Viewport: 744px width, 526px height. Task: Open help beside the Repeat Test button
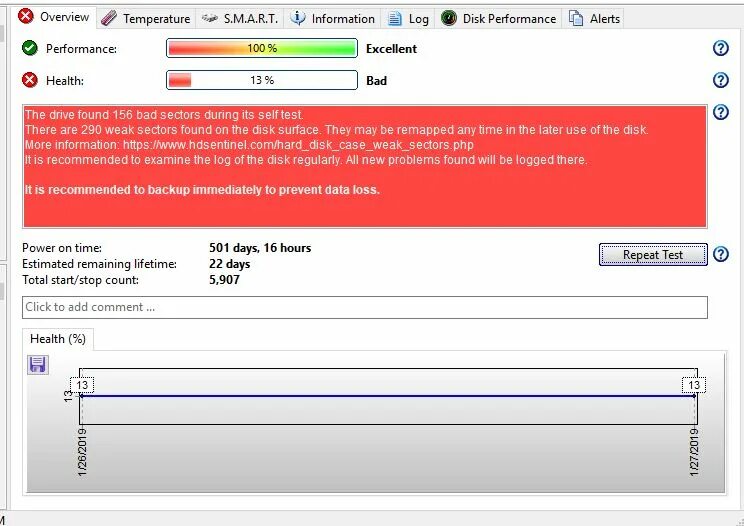(x=721, y=254)
